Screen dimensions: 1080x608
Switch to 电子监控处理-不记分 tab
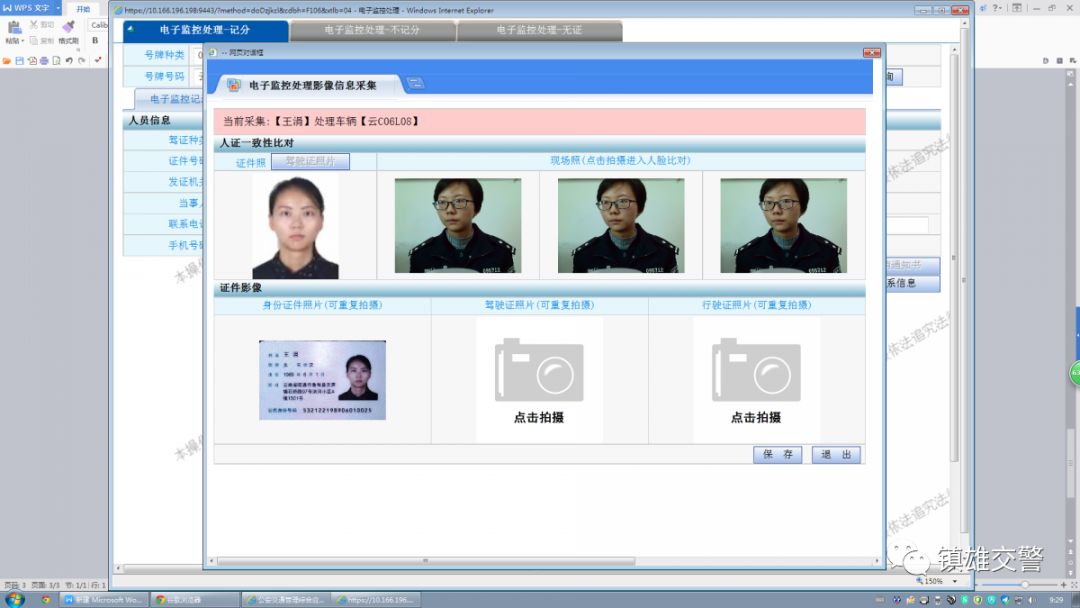[372, 30]
